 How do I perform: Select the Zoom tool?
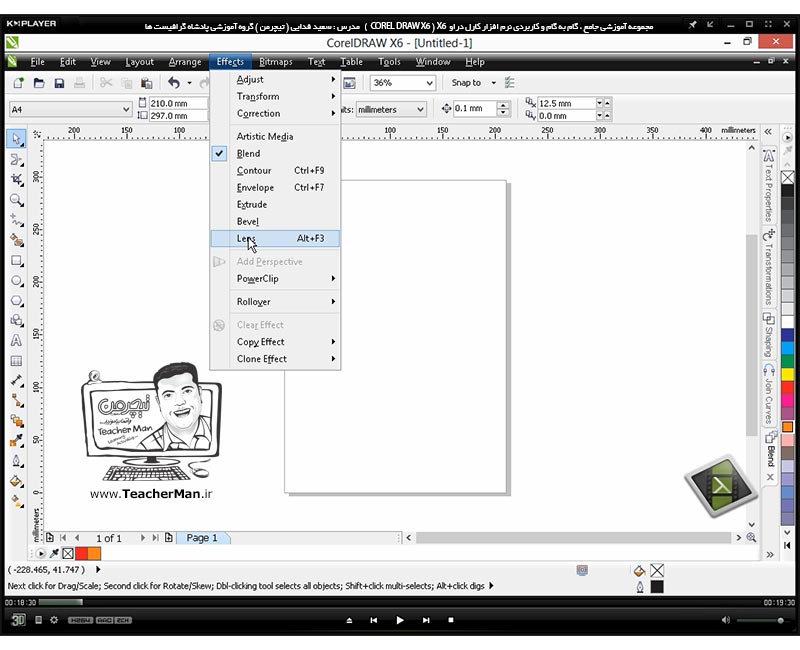click(16, 199)
